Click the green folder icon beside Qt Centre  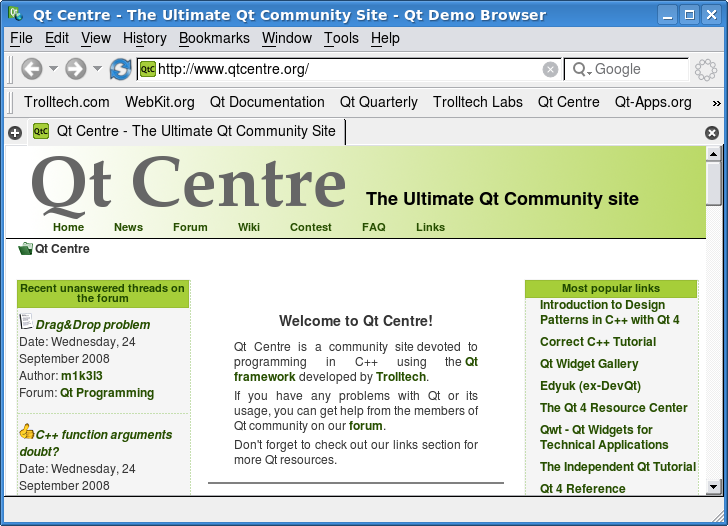click(x=25, y=248)
